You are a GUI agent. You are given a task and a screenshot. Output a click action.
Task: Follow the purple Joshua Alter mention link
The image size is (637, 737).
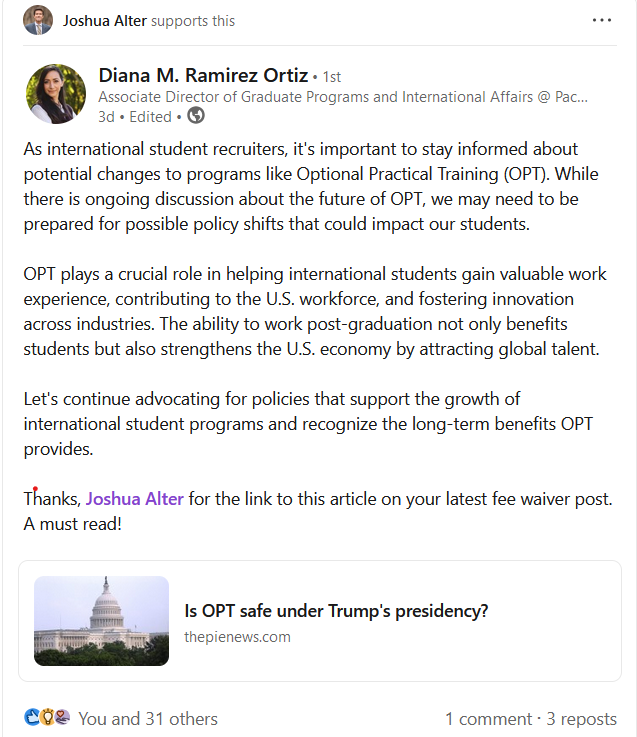coord(134,499)
